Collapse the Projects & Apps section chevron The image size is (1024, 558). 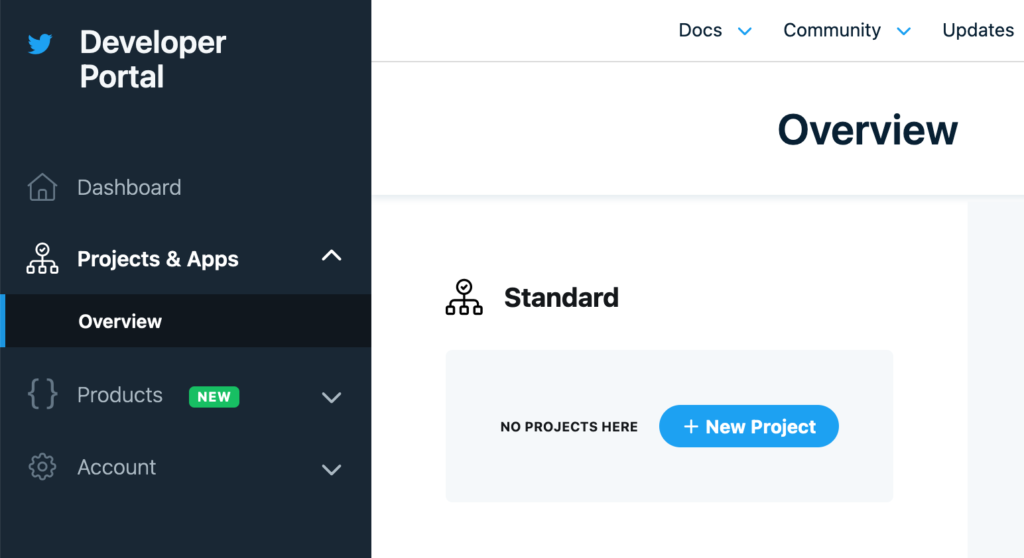click(x=332, y=255)
